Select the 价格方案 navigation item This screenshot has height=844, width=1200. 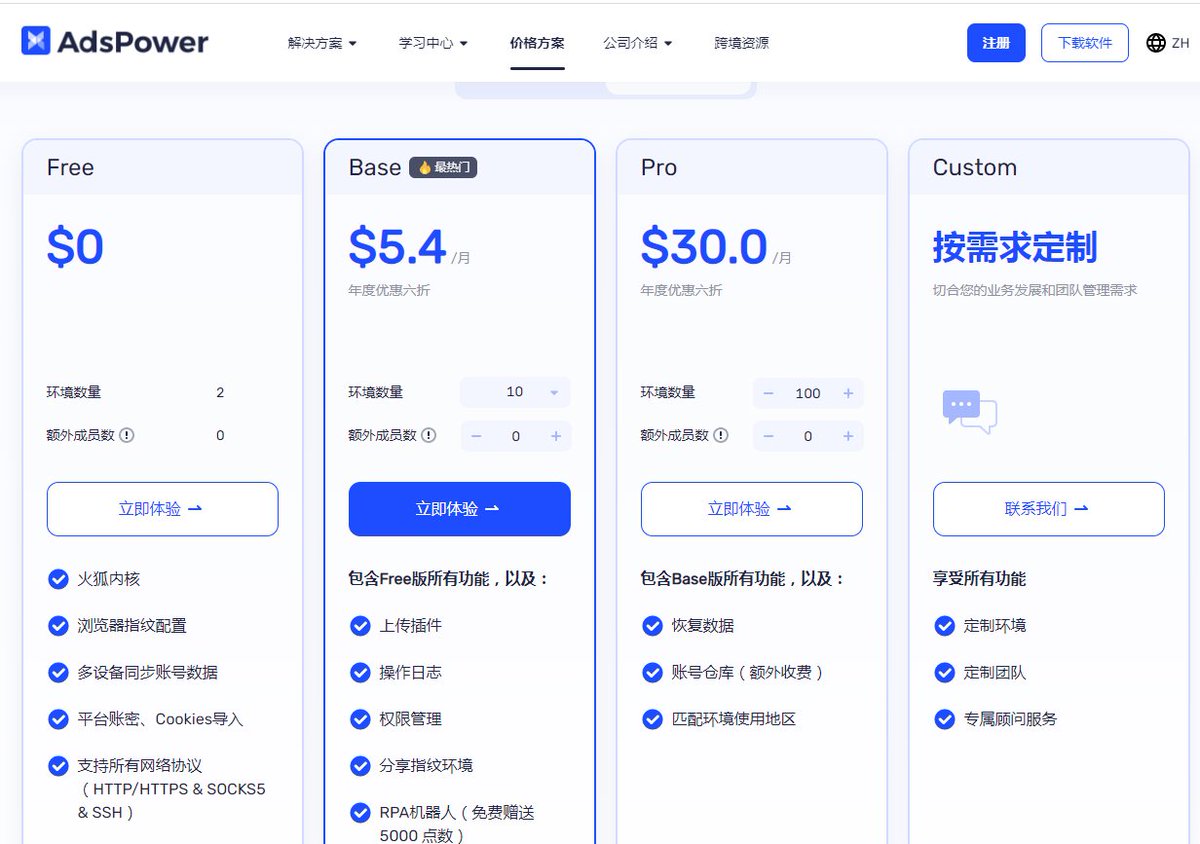click(x=537, y=43)
